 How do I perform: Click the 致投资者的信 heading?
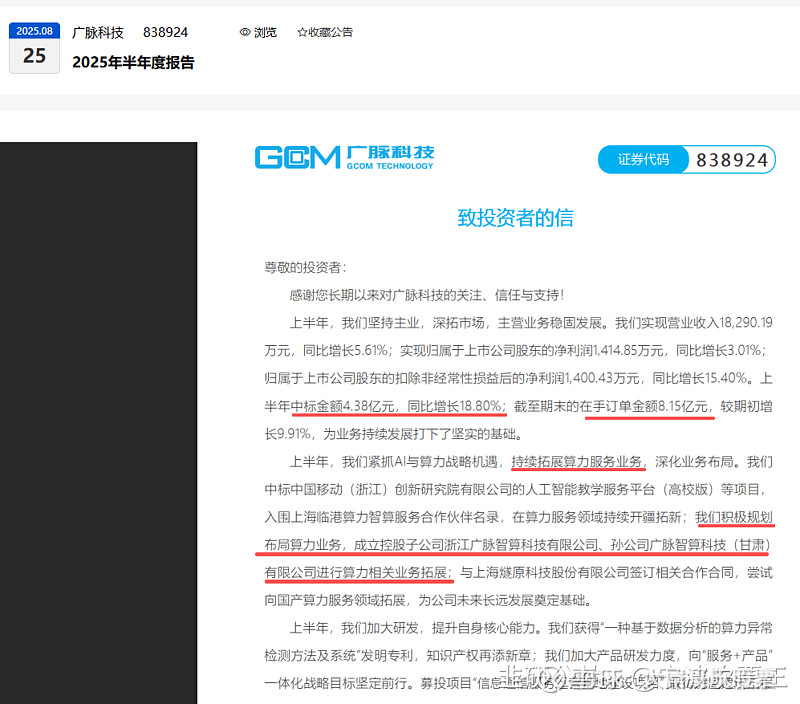(515, 218)
